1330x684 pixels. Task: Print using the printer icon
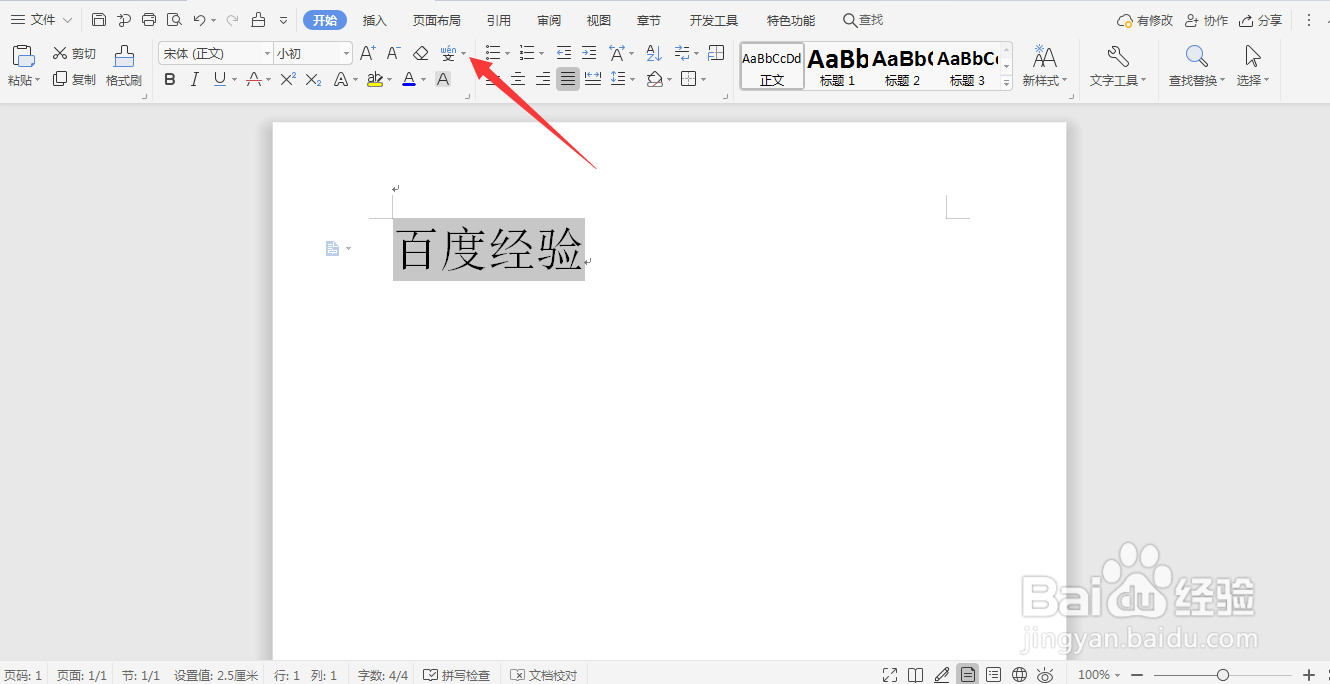pyautogui.click(x=149, y=20)
